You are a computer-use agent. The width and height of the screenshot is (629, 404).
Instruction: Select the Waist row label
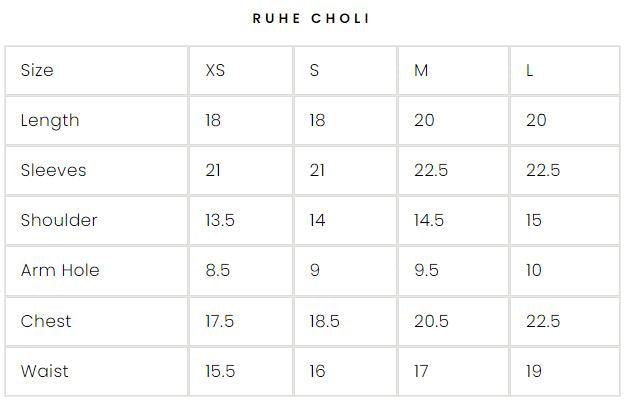click(45, 371)
